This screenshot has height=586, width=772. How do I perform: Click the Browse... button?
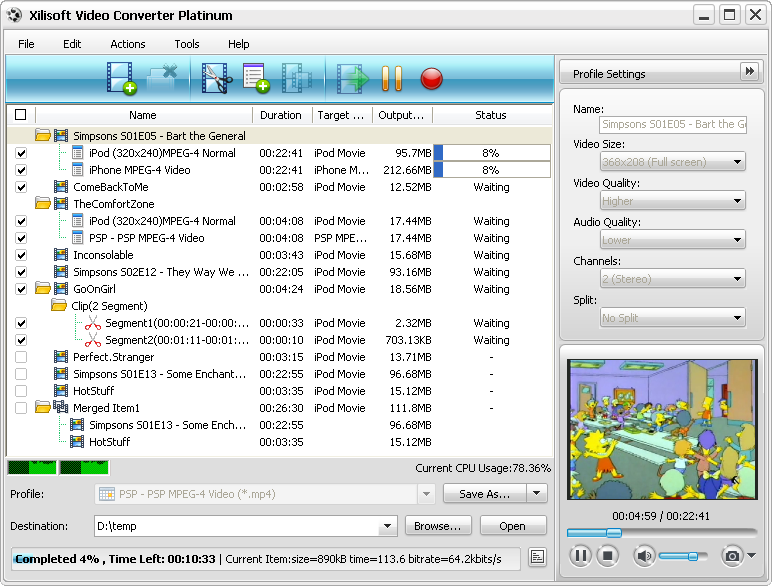pyautogui.click(x=438, y=526)
